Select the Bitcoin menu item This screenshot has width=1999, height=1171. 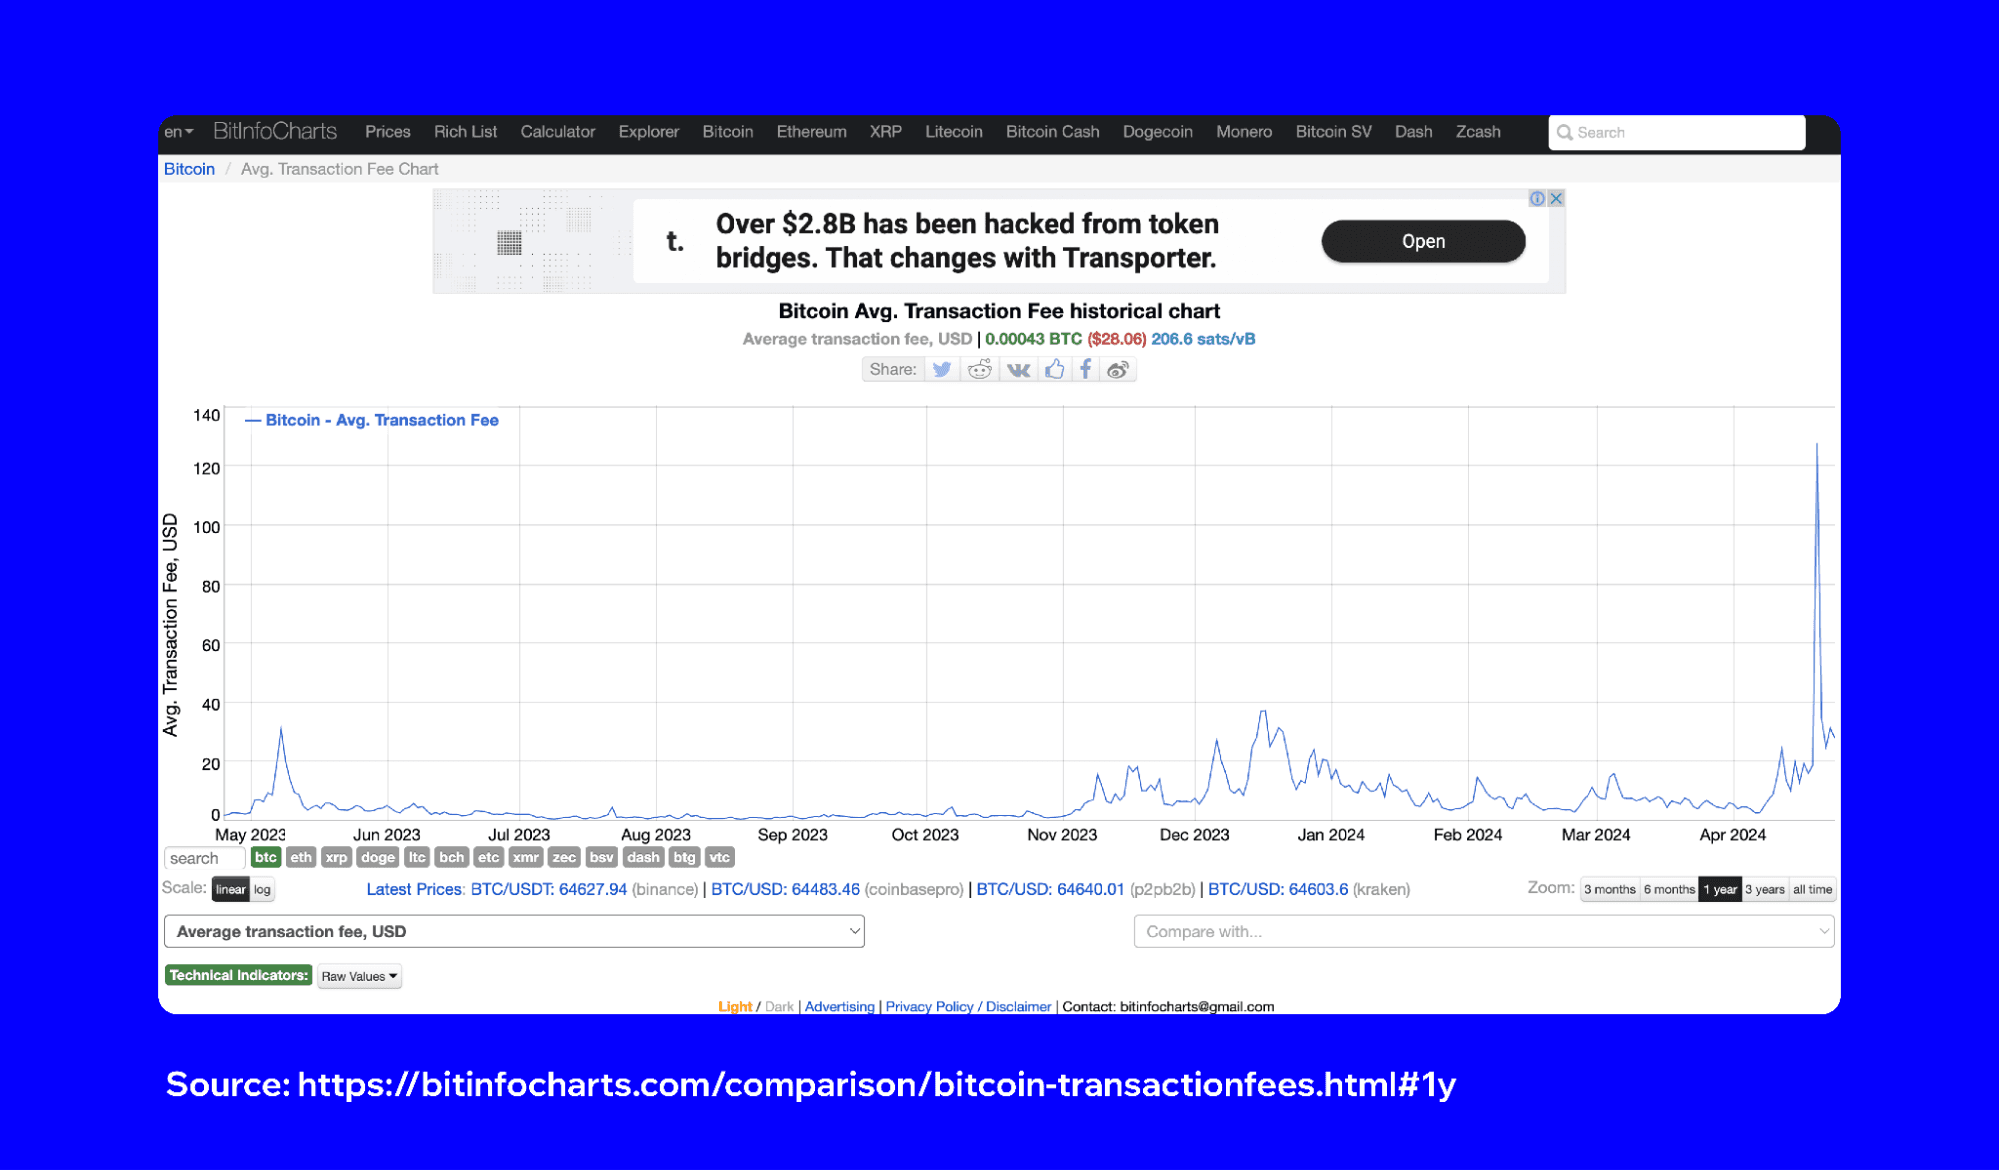coord(728,131)
